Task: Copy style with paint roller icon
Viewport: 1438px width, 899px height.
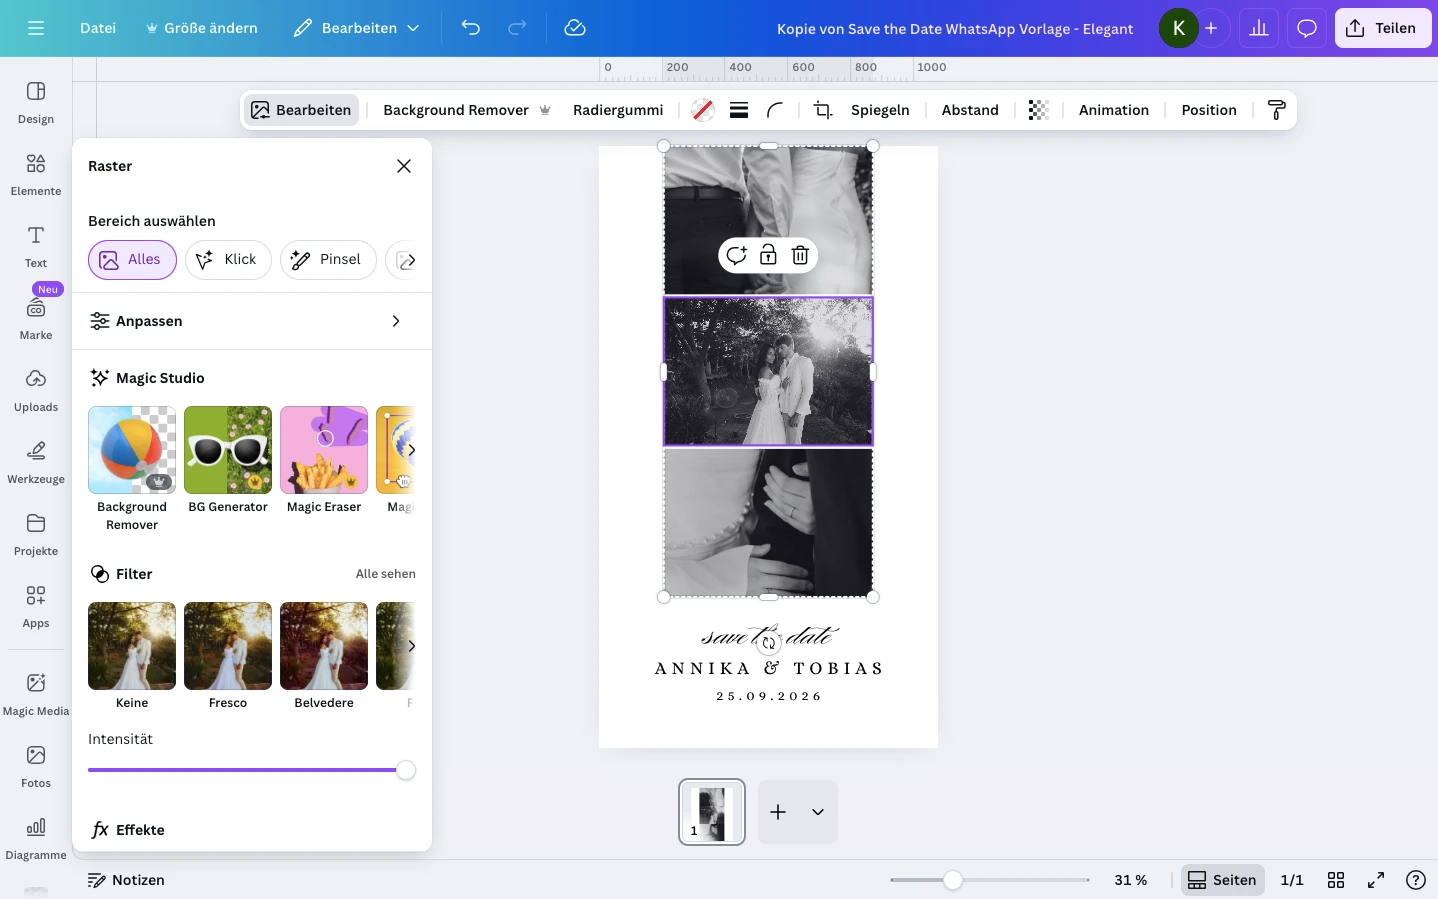Action: click(x=1277, y=110)
